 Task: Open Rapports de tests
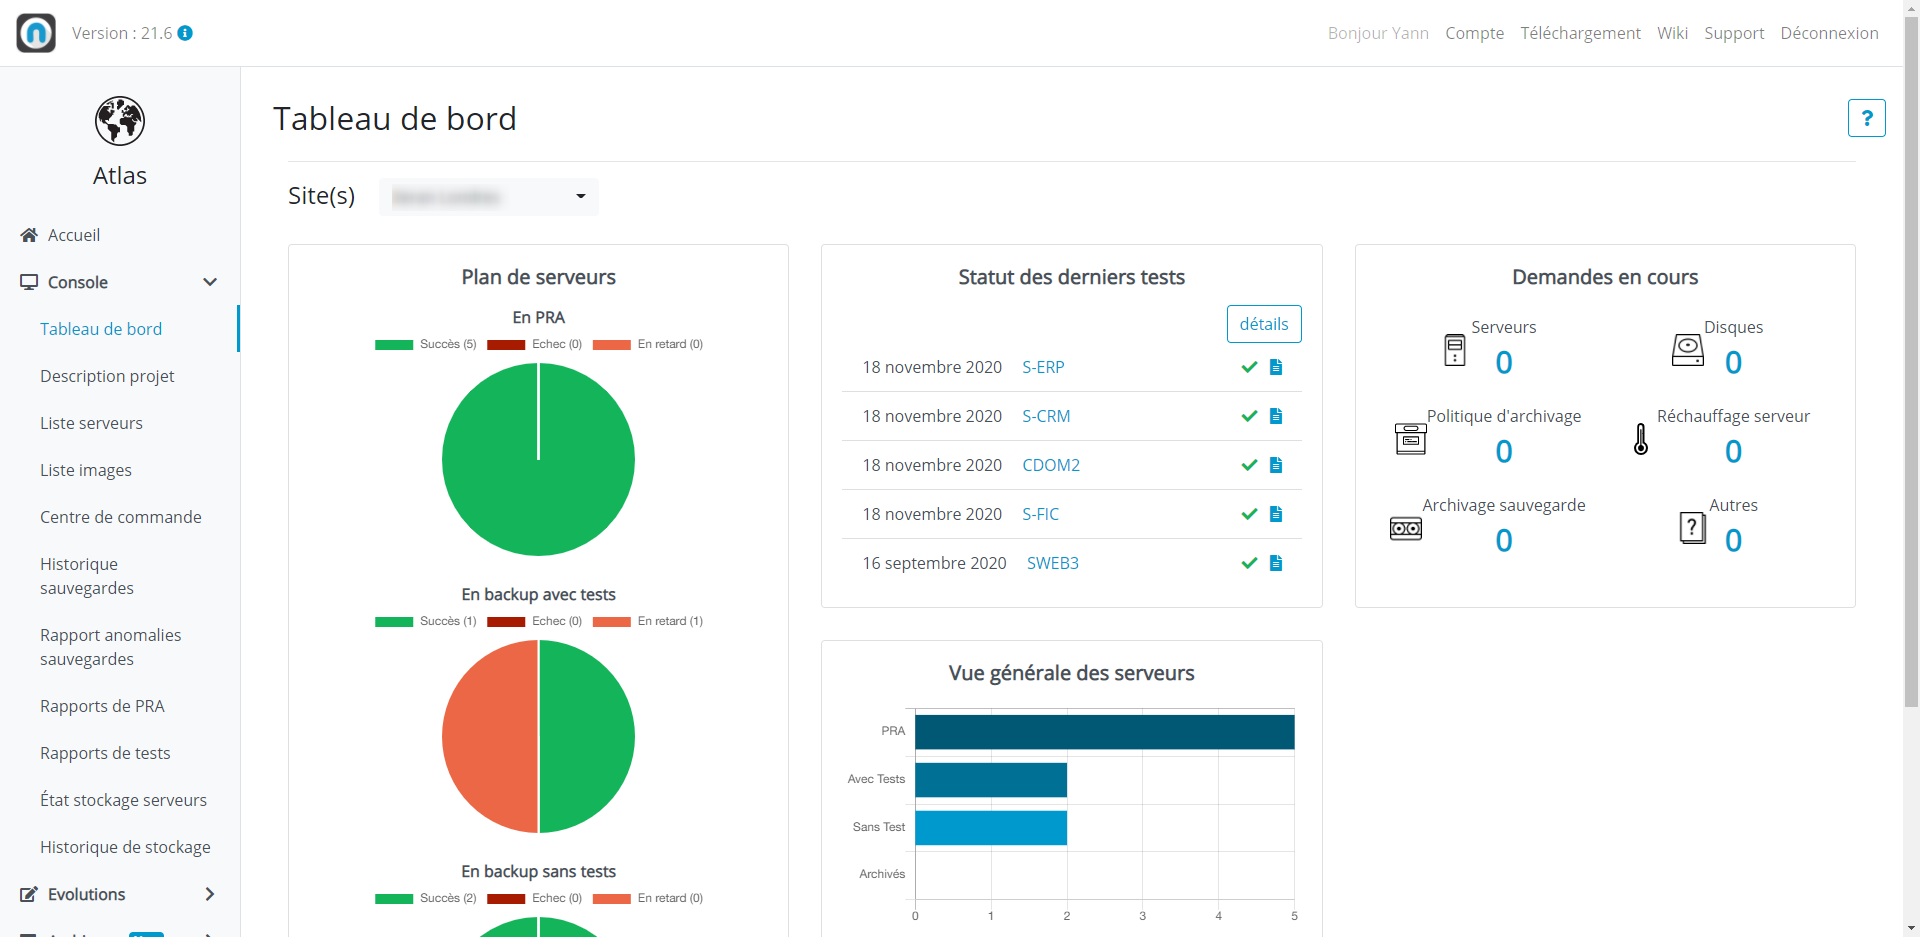[105, 753]
